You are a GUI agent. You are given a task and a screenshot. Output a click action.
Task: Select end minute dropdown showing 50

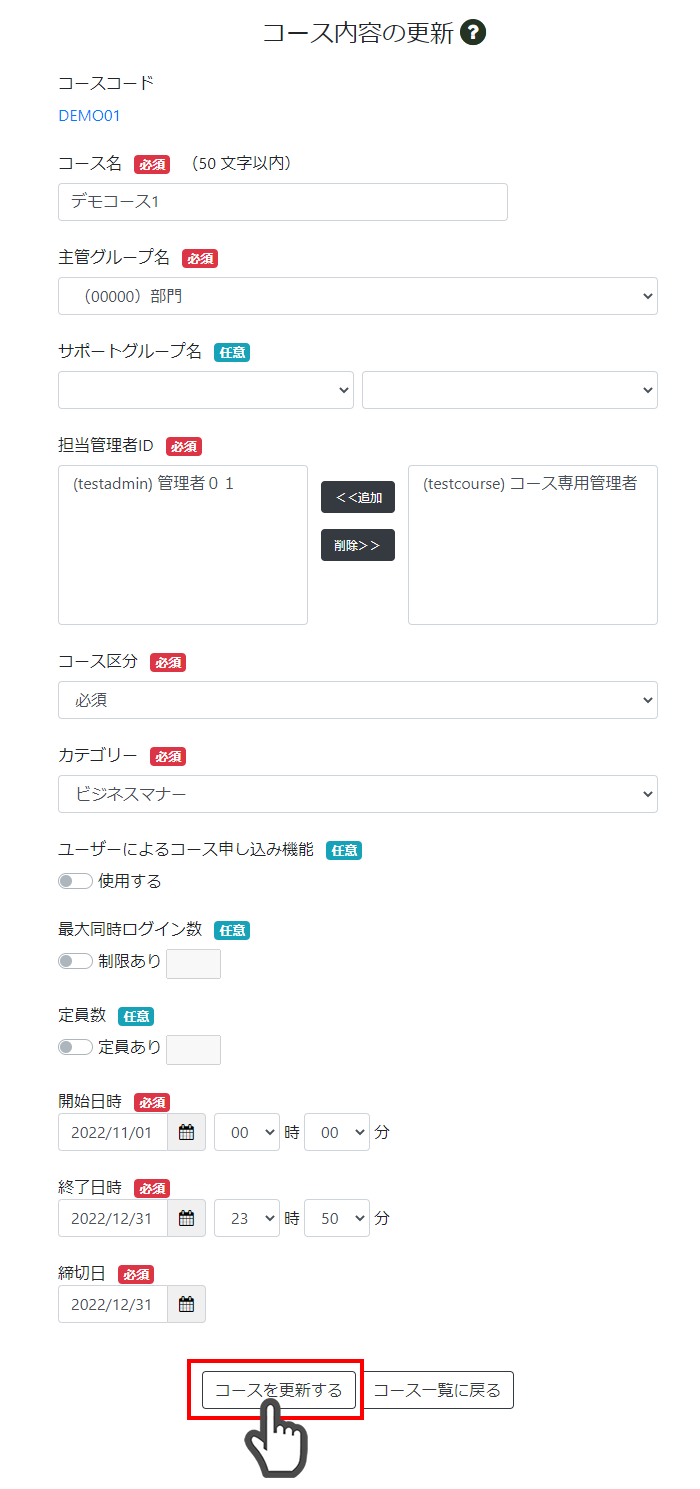coord(337,1218)
